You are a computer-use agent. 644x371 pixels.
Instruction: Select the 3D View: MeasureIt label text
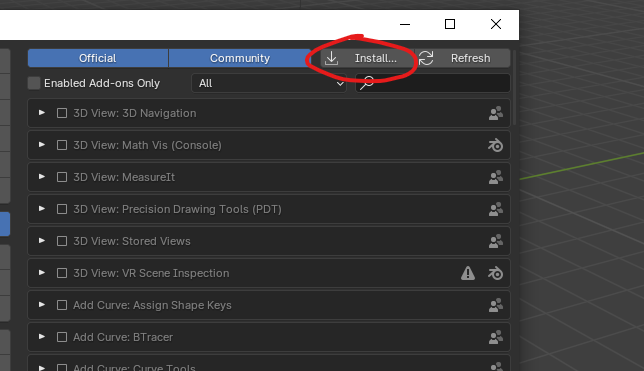tap(124, 177)
